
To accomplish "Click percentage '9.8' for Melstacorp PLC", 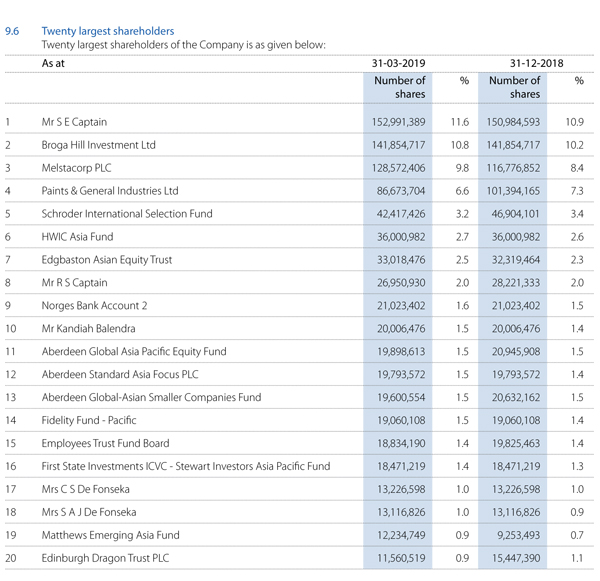I will [x=462, y=168].
